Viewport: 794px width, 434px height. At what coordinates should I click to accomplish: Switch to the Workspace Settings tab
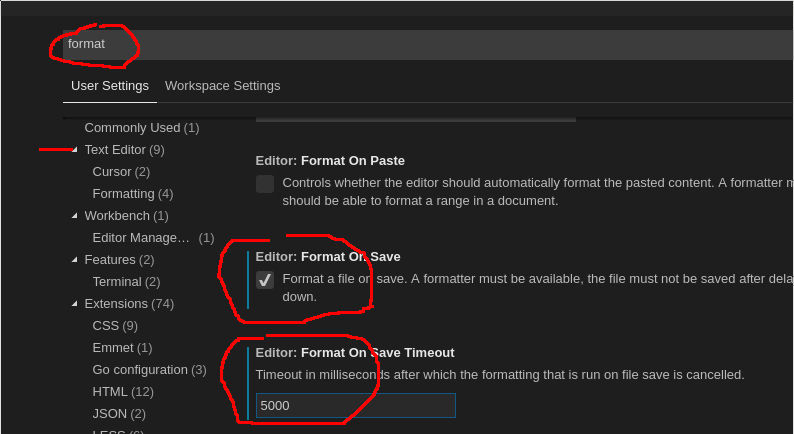[x=222, y=86]
